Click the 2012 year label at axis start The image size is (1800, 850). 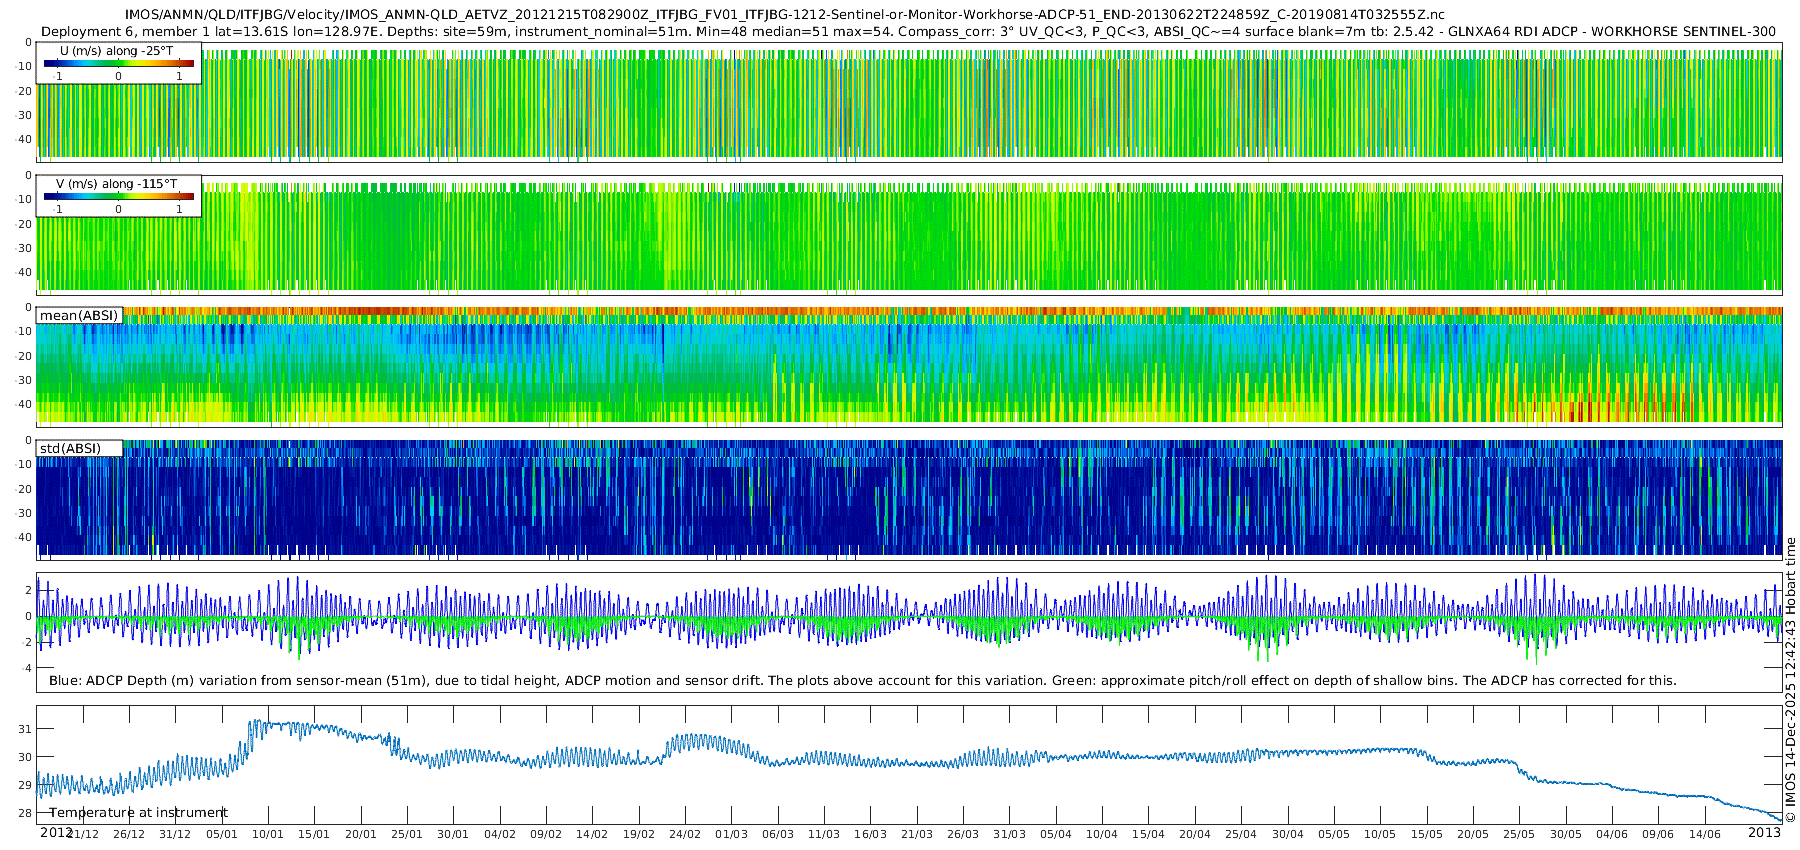pos(55,832)
